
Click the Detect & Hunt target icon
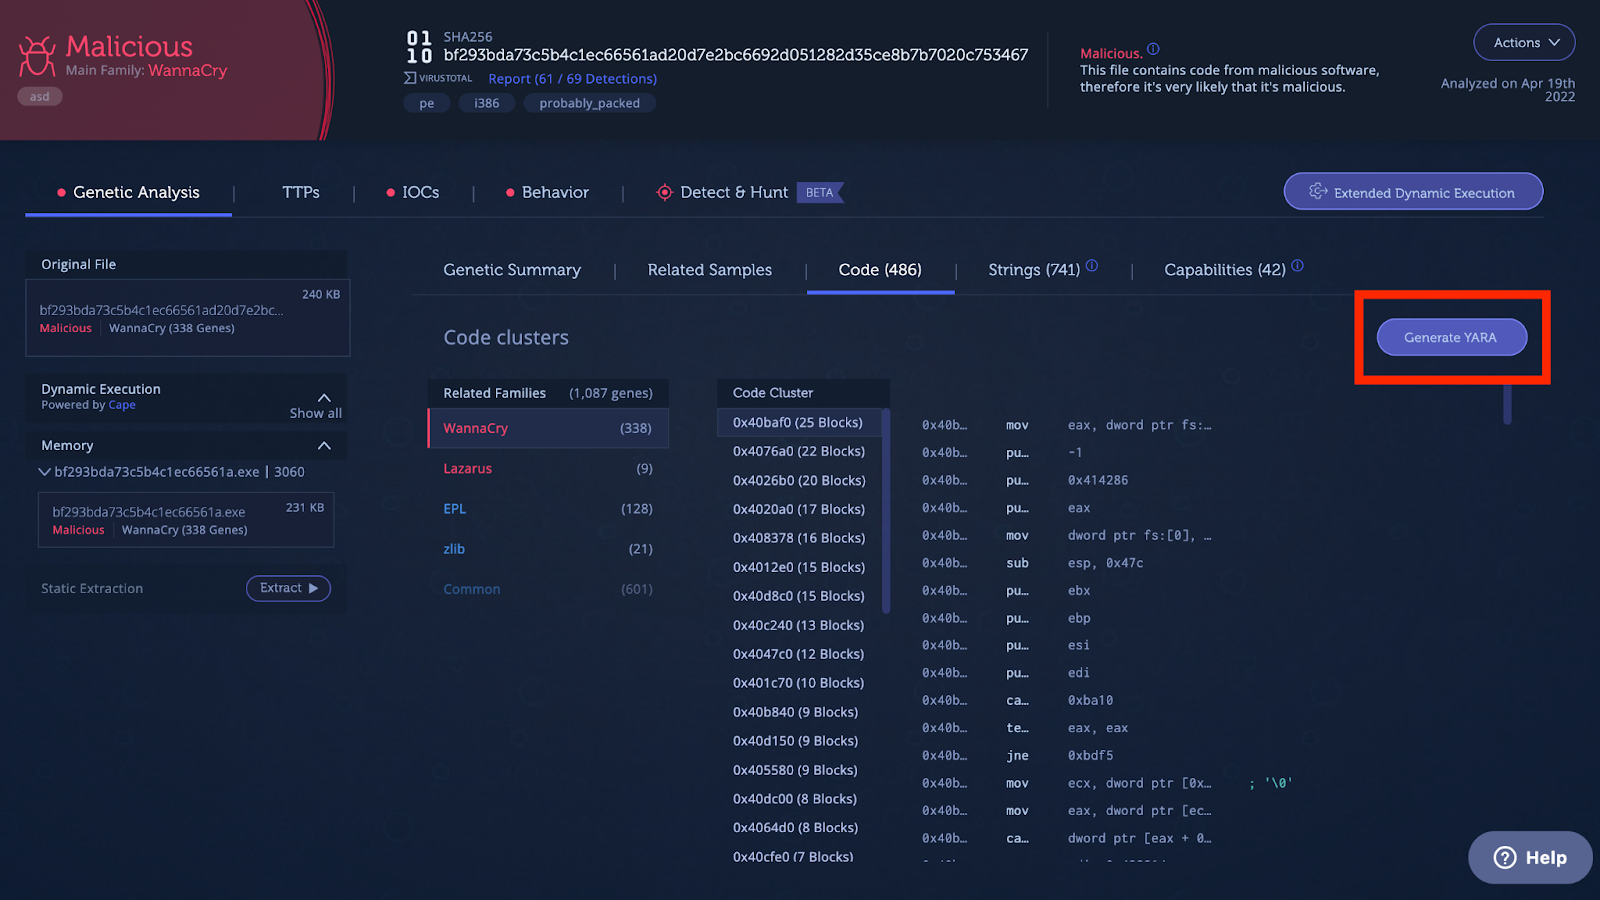click(x=664, y=192)
